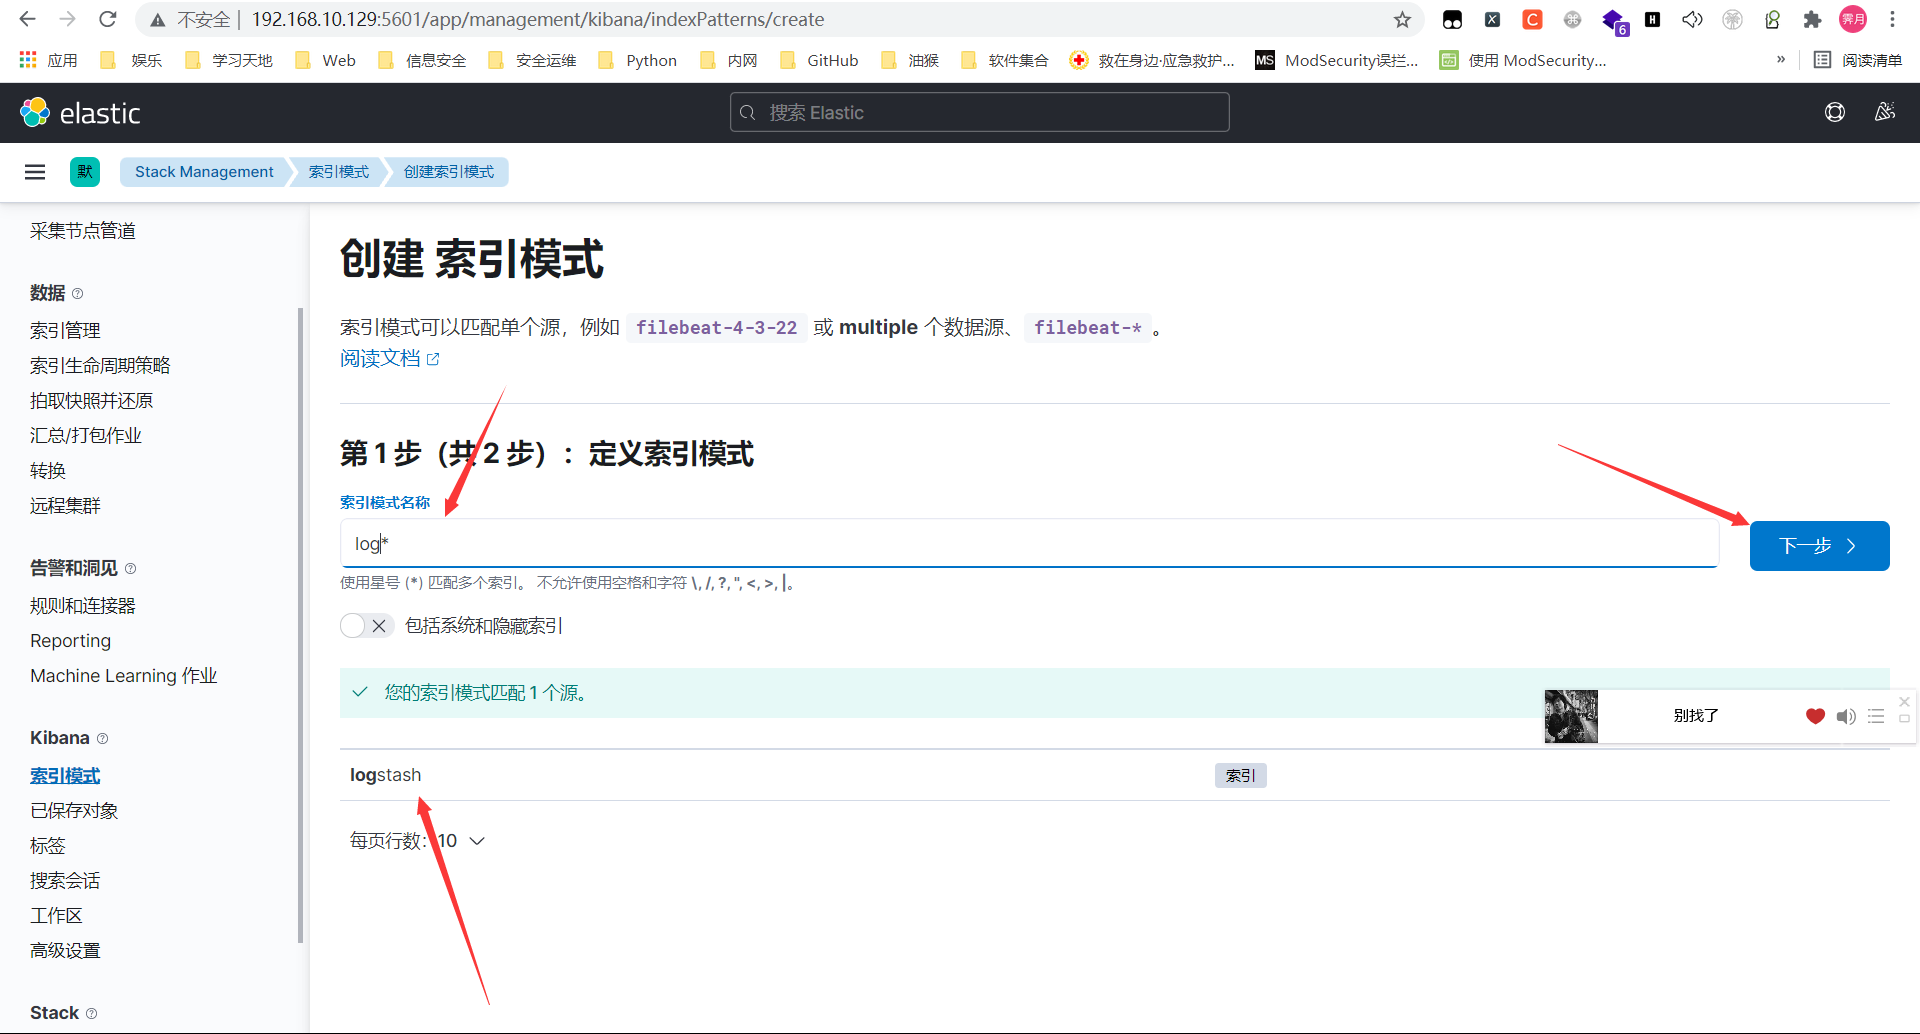The image size is (1920, 1034).
Task: Open the playlist in music widget
Action: point(1876,716)
